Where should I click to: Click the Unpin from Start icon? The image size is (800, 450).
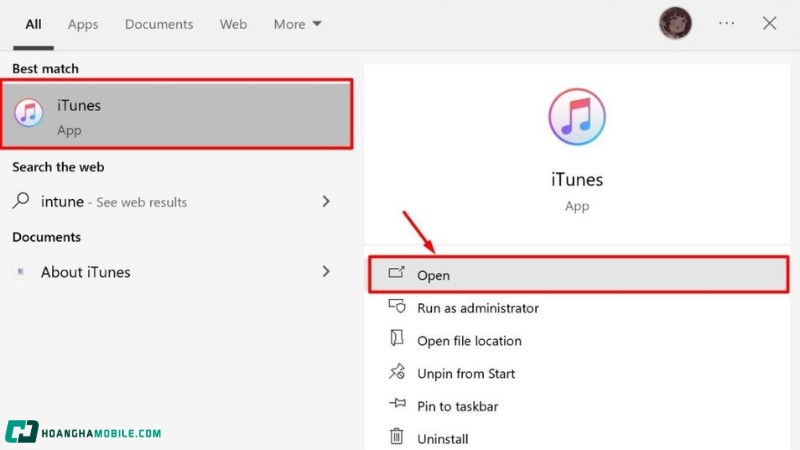click(x=397, y=371)
